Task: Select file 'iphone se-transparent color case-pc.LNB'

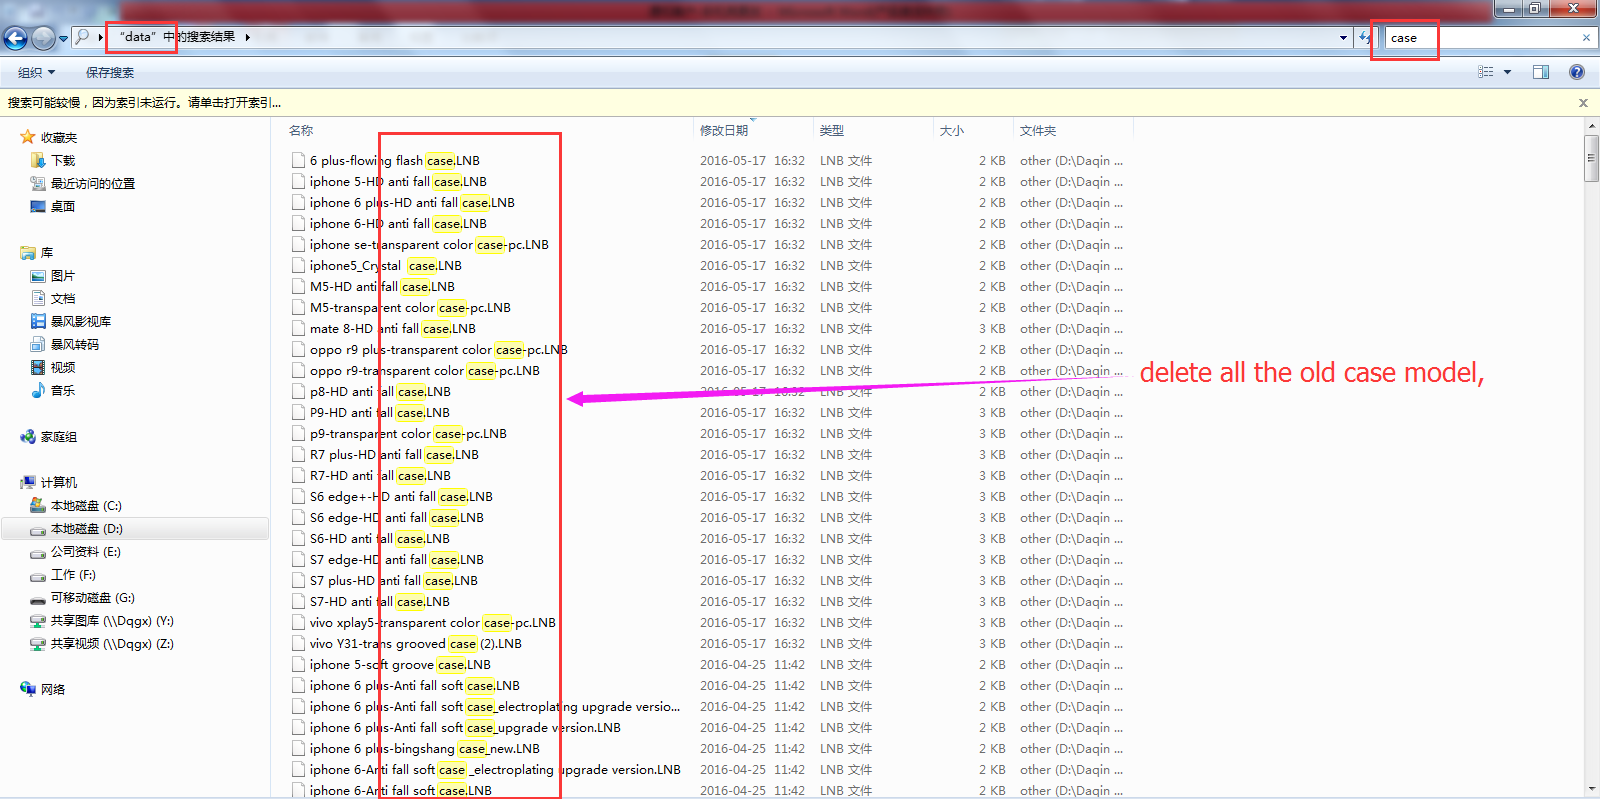Action: click(x=429, y=245)
